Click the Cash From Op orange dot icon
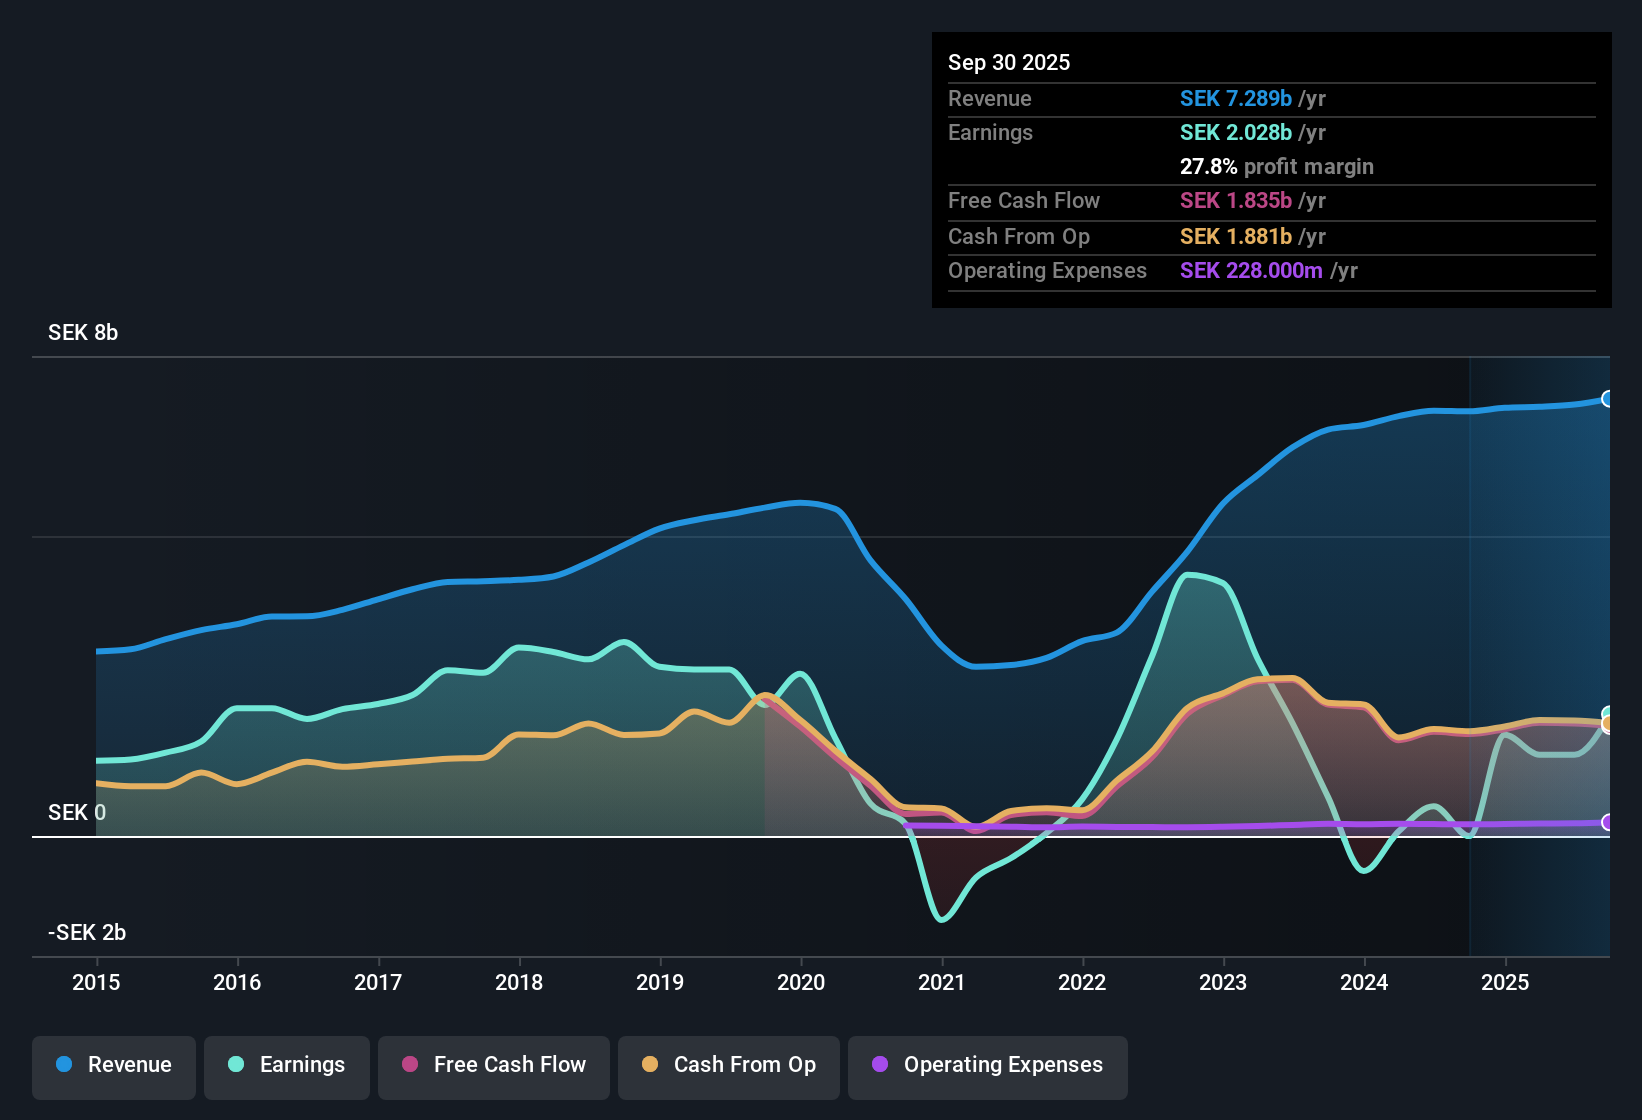1642x1120 pixels. tap(650, 1065)
